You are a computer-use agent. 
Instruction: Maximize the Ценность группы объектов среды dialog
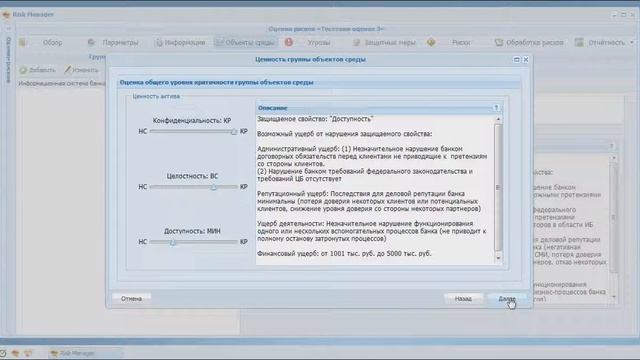516,60
